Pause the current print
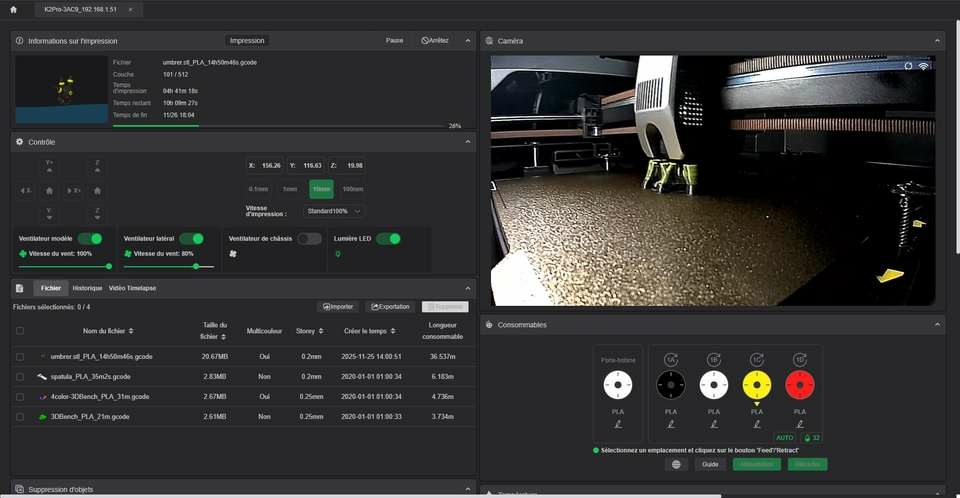 394,41
